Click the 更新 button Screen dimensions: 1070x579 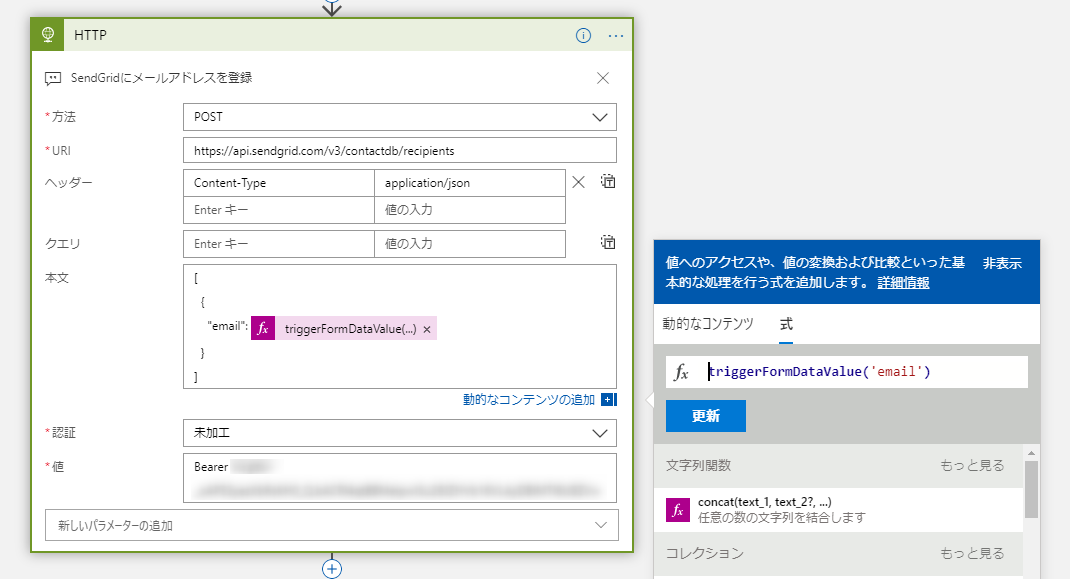(706, 416)
